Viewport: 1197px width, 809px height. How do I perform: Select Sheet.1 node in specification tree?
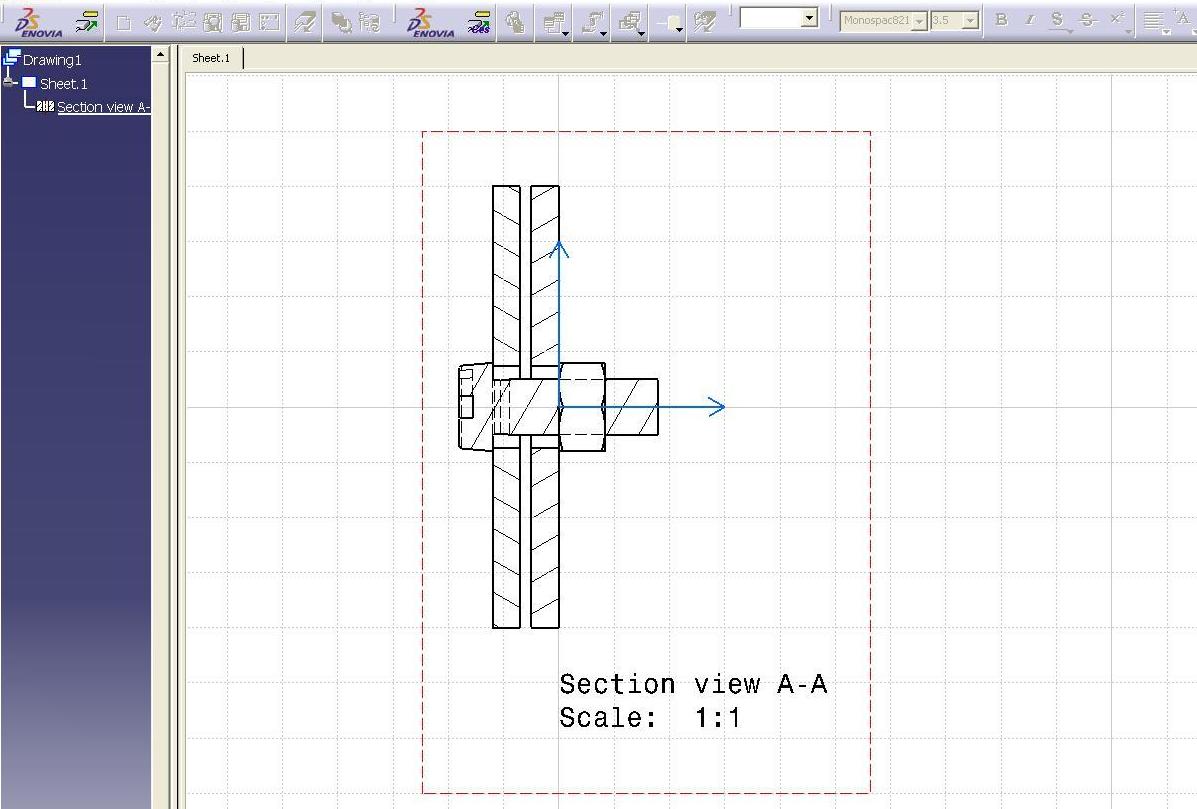point(63,84)
